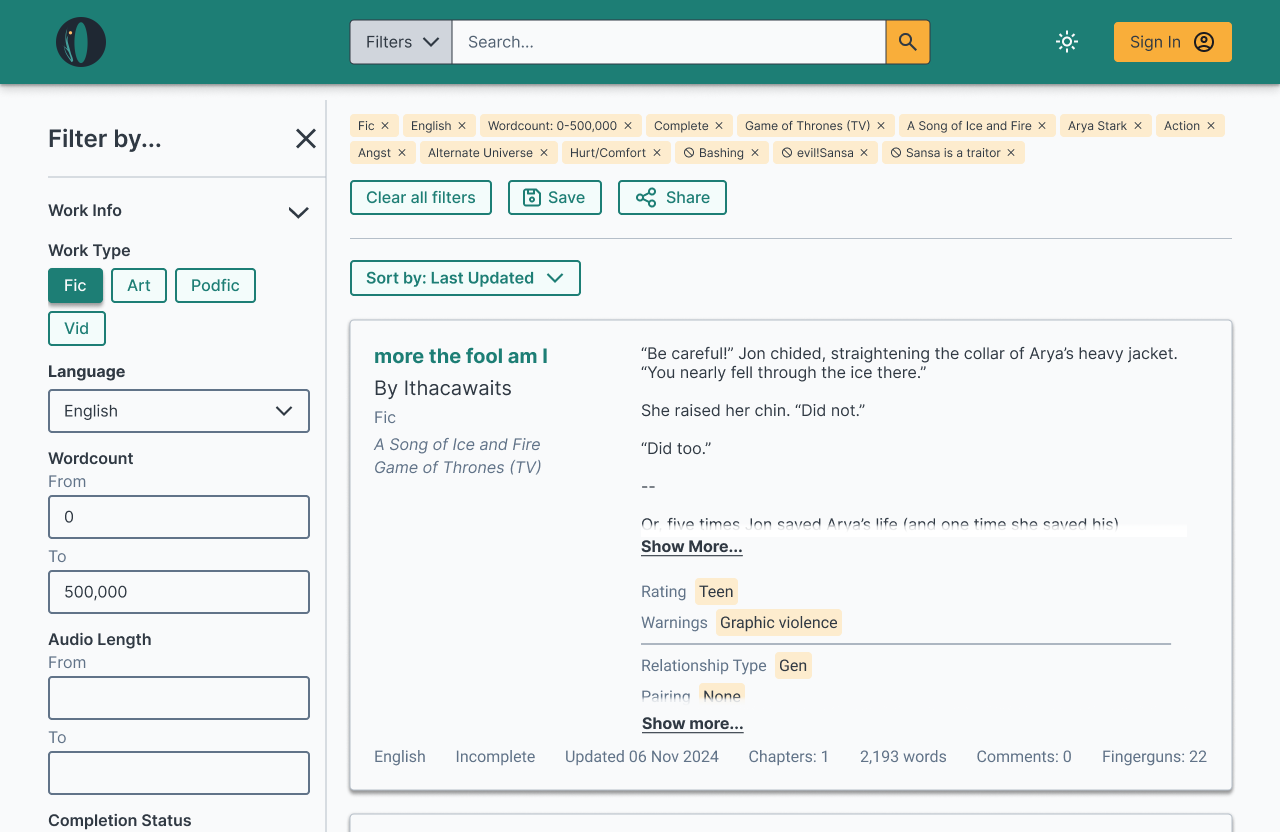Remove the Angst filter chip
The width and height of the screenshot is (1280, 832).
click(x=402, y=153)
